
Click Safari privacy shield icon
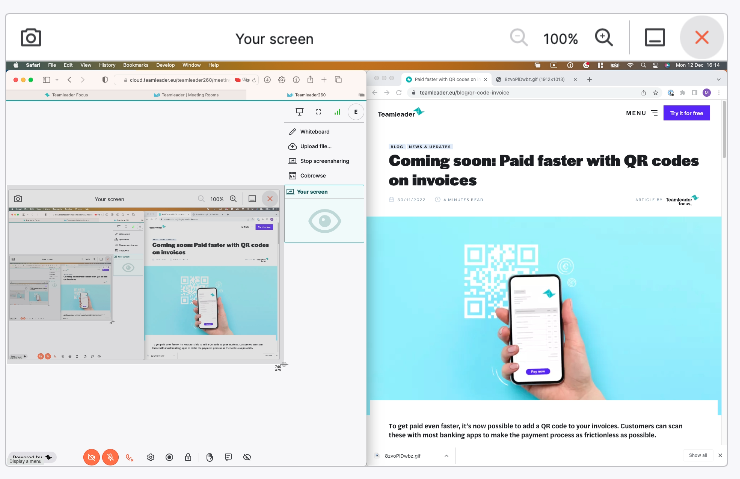pyautogui.click(x=105, y=80)
